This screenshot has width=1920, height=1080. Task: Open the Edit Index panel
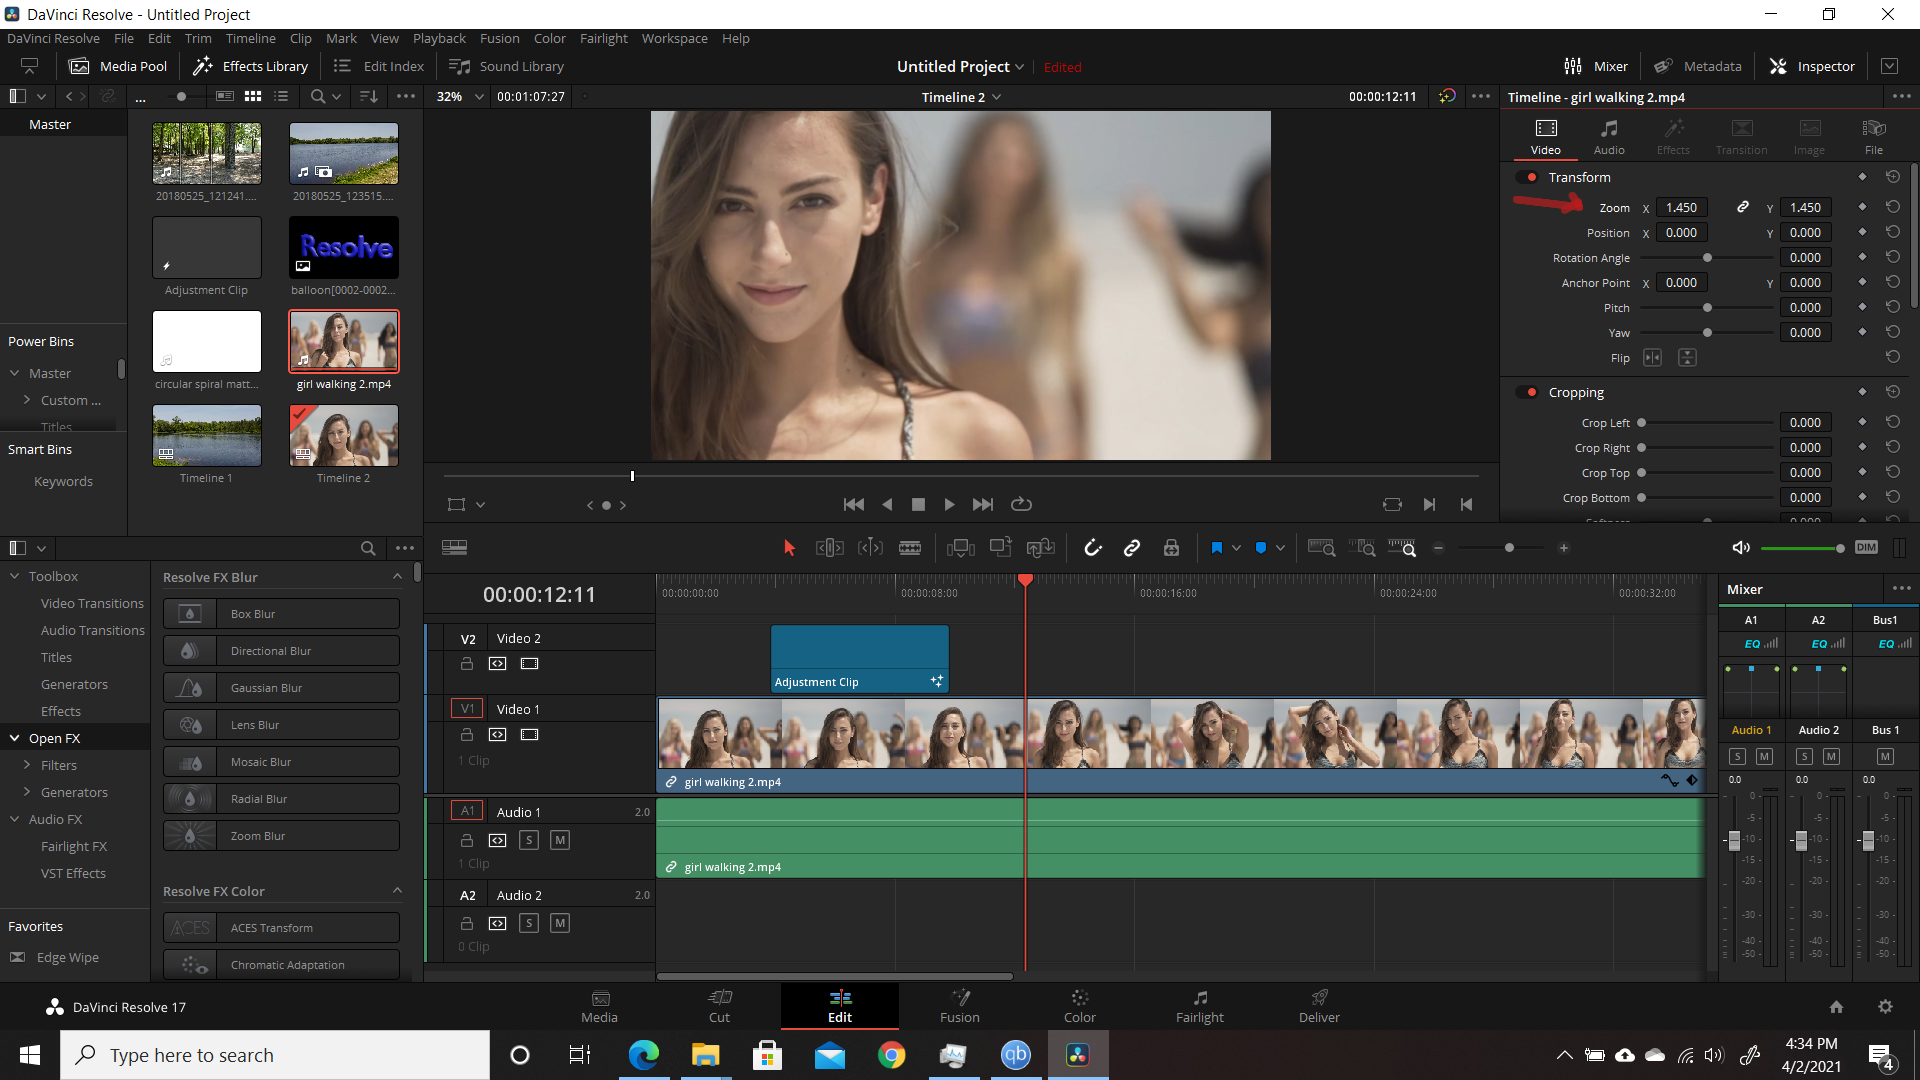378,66
